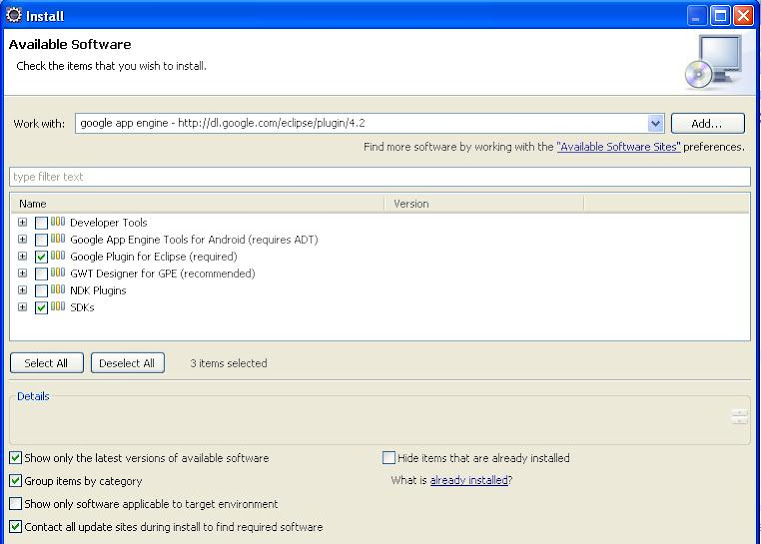Uncheck Google Plugin for Eclipse checkbox
Image resolution: width=761 pixels, height=544 pixels.
pos(41,257)
